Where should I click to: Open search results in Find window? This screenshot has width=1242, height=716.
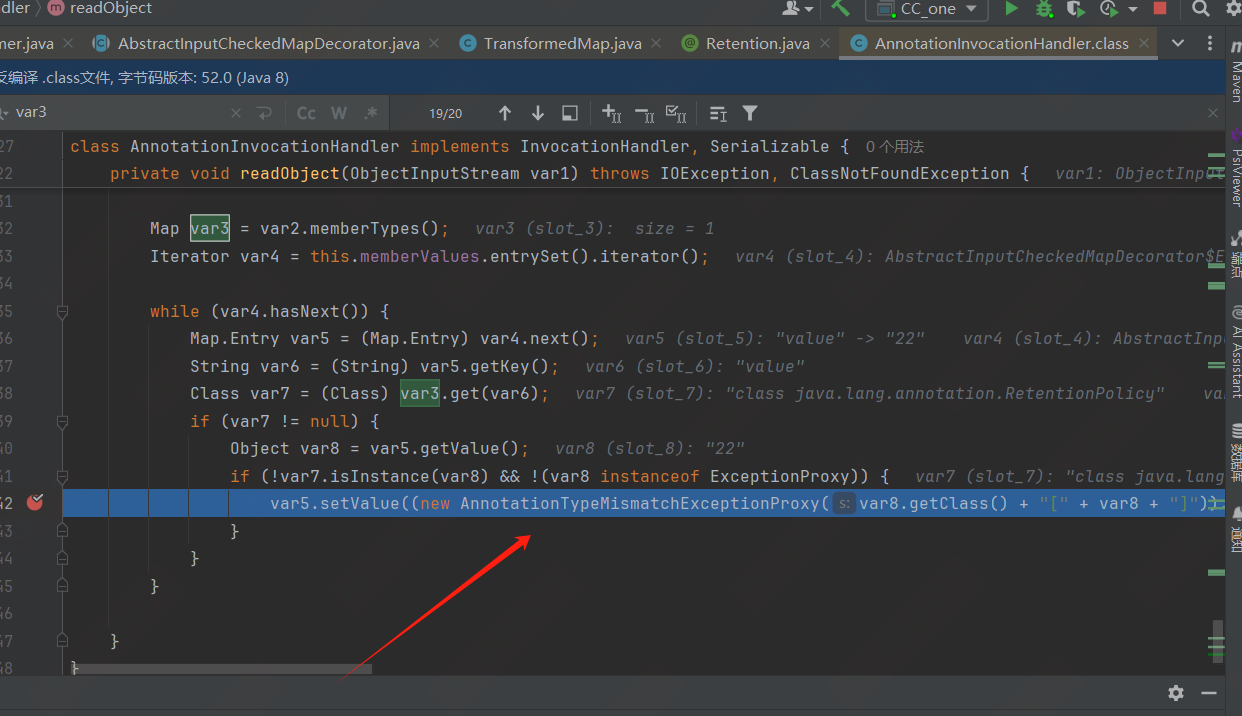569,113
